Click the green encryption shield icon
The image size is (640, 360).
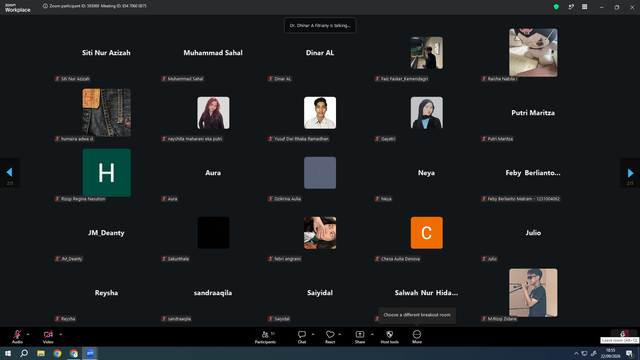[556, 7]
